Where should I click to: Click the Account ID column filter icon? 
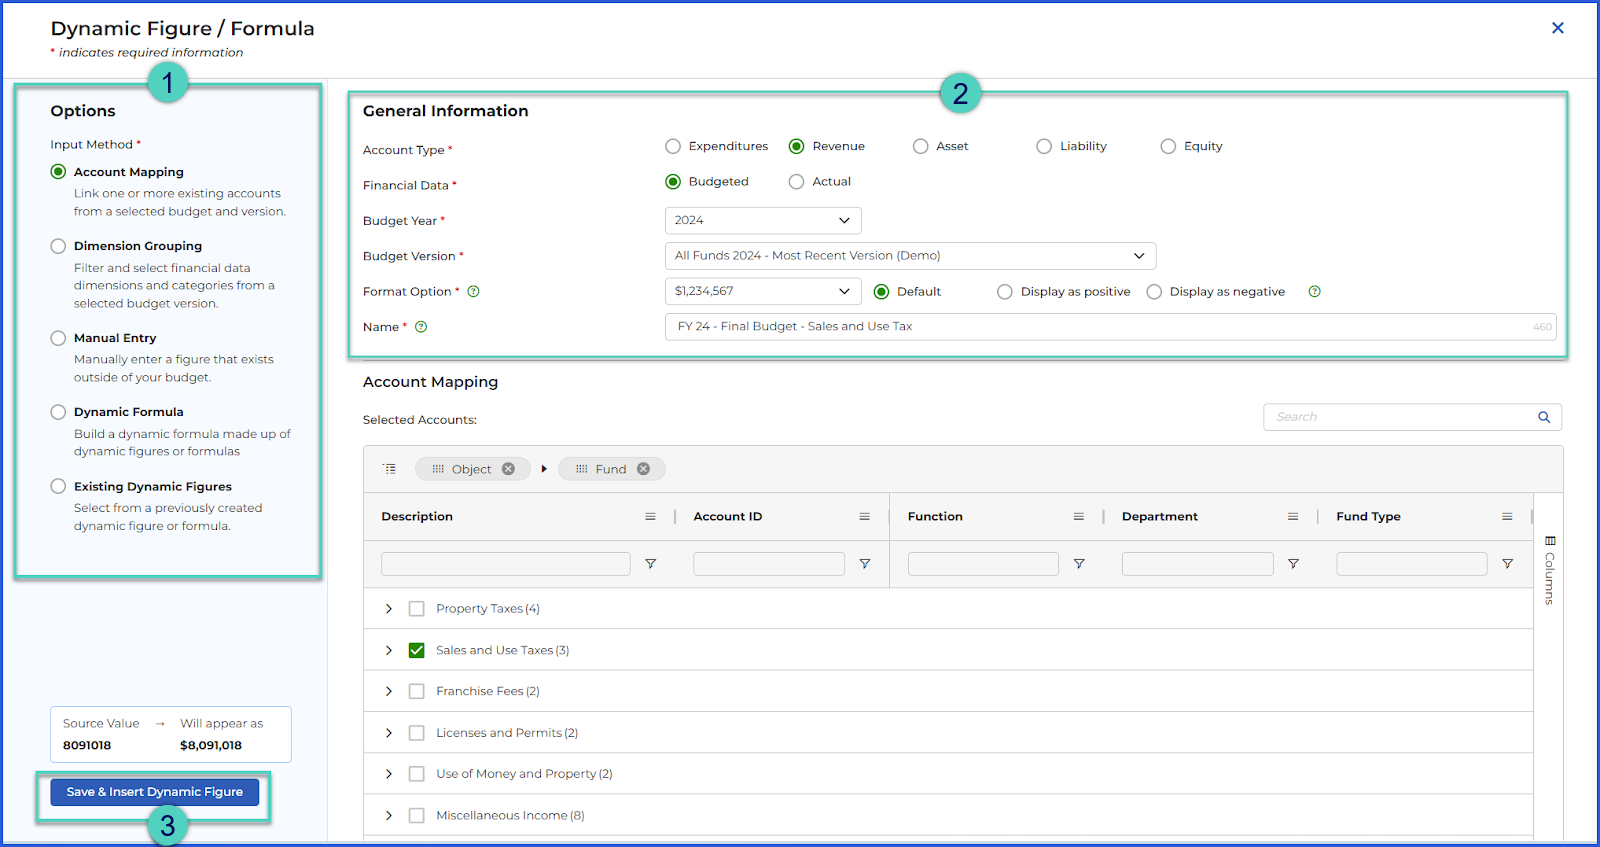click(865, 564)
